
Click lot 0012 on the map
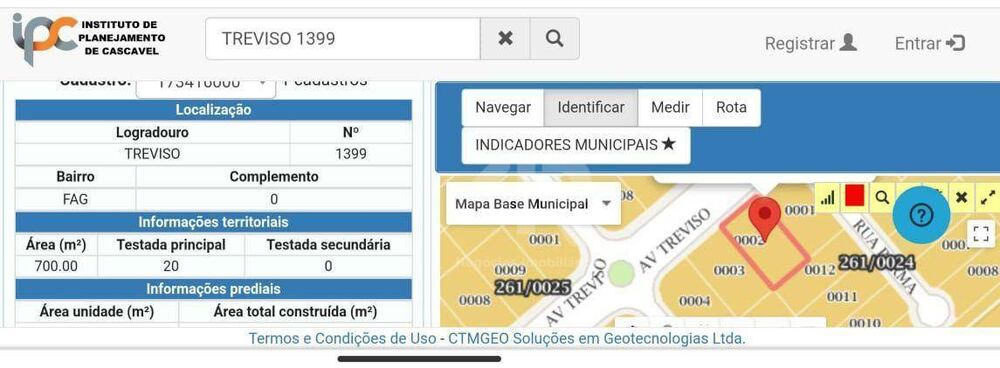(820, 270)
